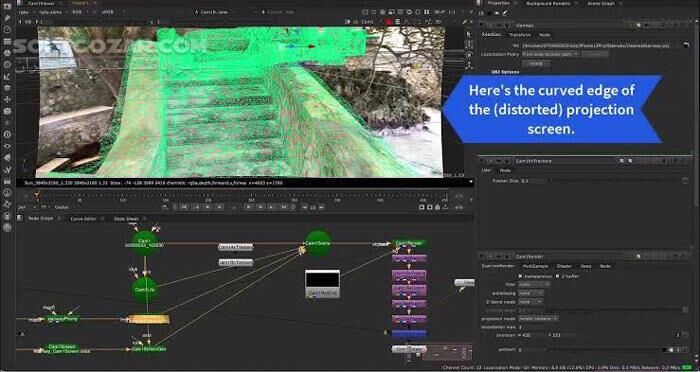700x372 pixels.
Task: Open the User tab in Cam1ArTrackers properties
Action: 486,170
